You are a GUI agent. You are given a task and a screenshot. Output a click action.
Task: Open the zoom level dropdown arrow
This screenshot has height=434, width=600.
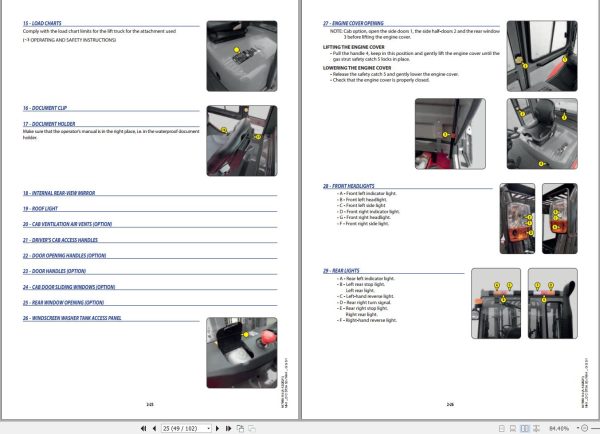click(x=577, y=428)
